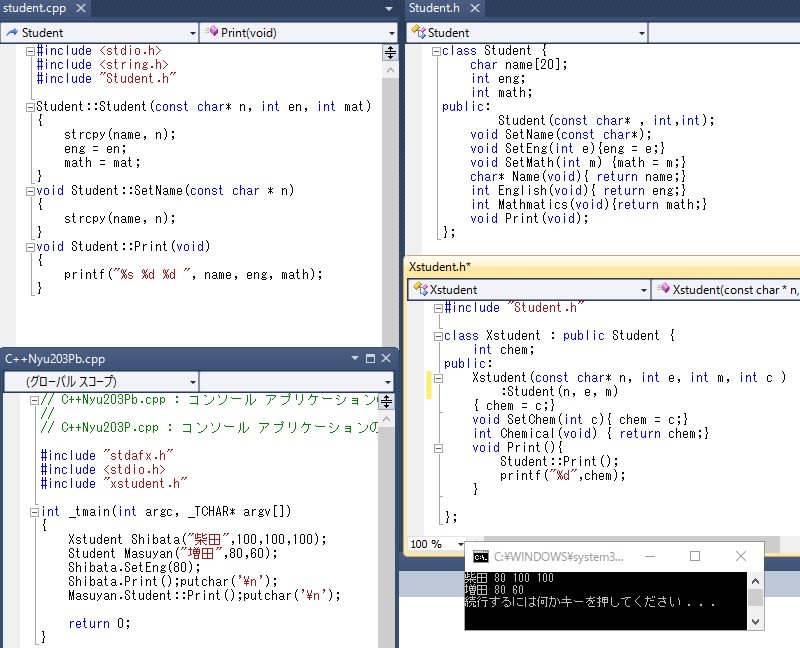
Task: Click the 'Xstudent Shibata' declaration line
Action: point(197,539)
